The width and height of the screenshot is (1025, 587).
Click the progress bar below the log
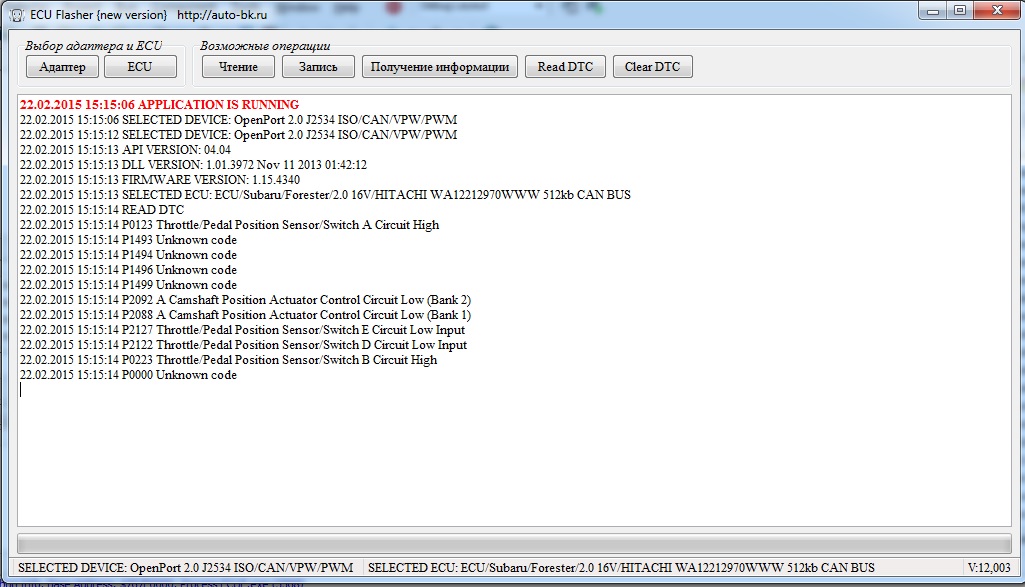pyautogui.click(x=514, y=544)
